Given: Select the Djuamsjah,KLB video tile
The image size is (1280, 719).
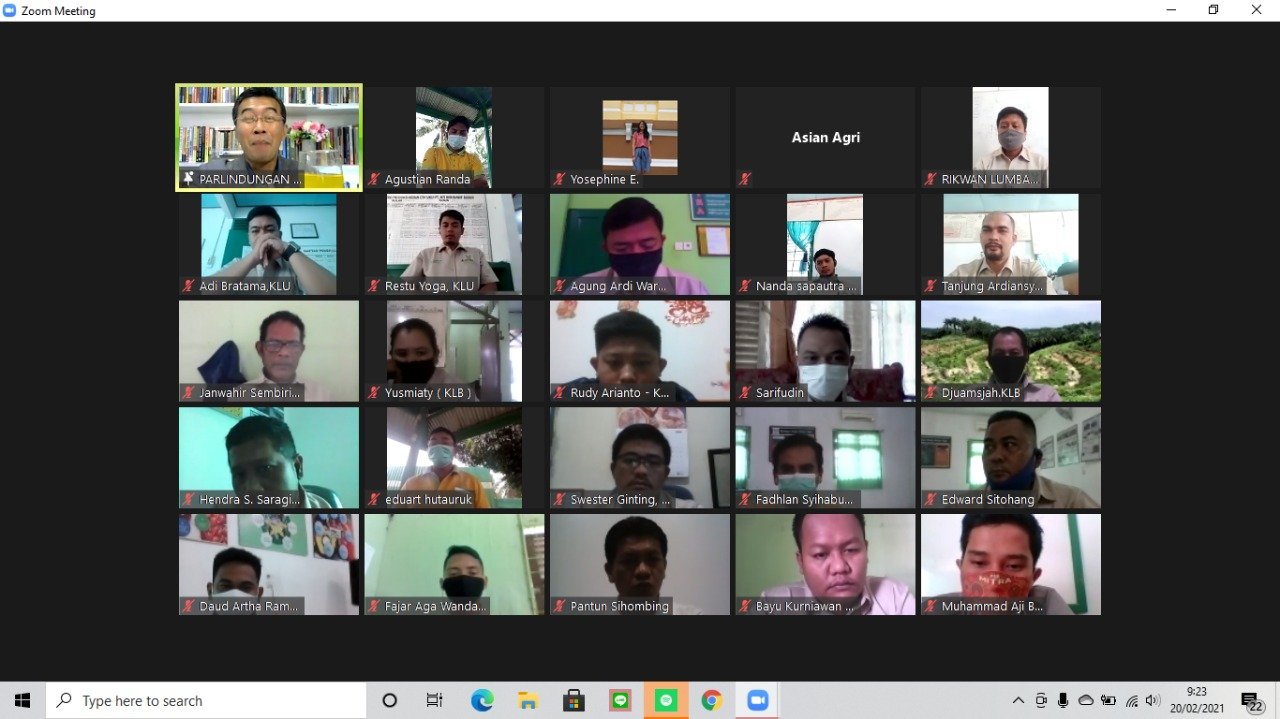Looking at the screenshot, I should click(1010, 350).
